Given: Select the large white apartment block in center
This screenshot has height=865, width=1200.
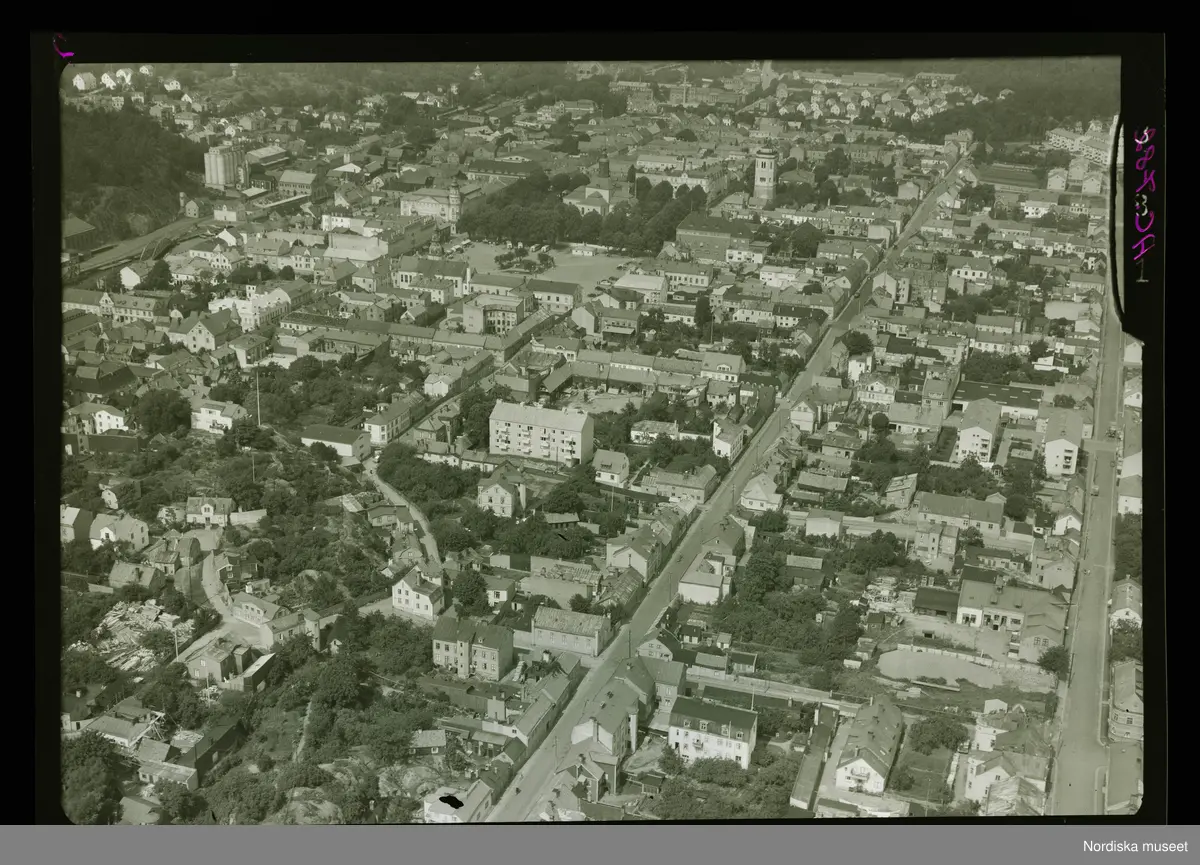Looking at the screenshot, I should point(540,432).
